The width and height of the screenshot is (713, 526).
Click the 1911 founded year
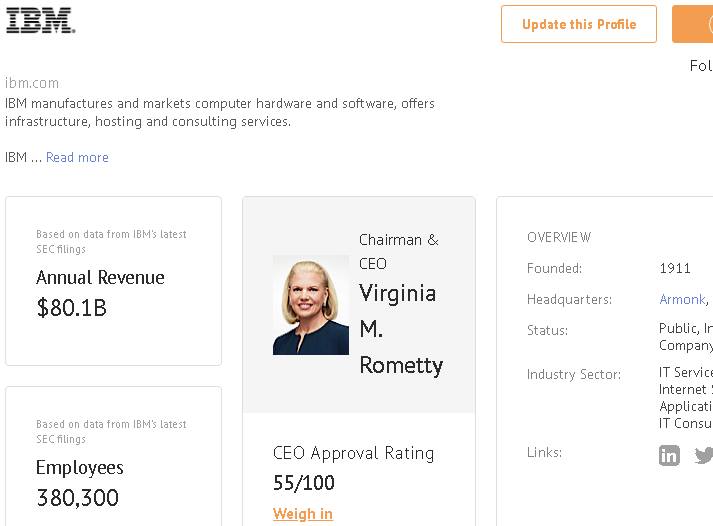point(675,268)
